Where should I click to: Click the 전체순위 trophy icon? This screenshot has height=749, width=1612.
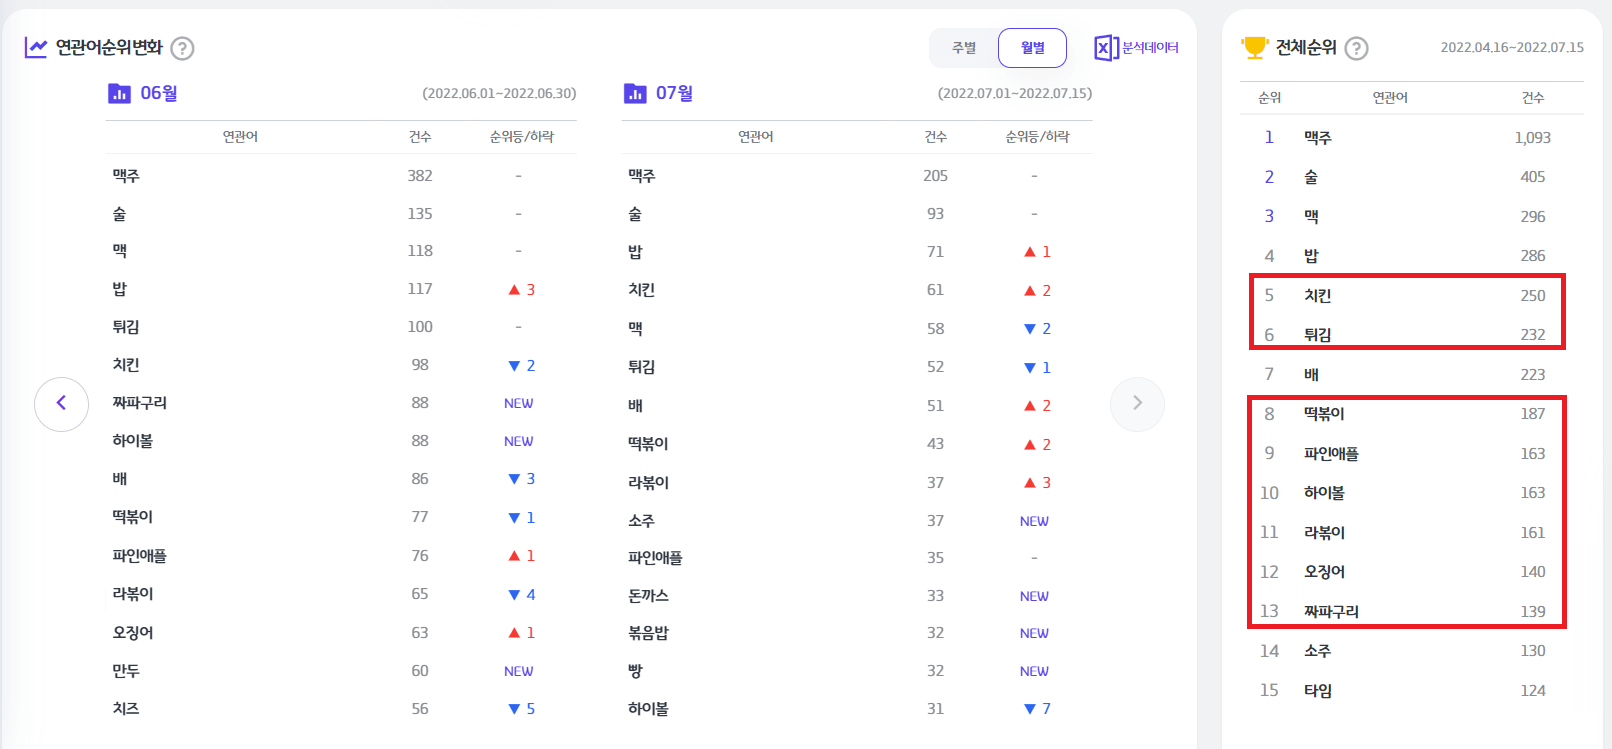coord(1254,47)
